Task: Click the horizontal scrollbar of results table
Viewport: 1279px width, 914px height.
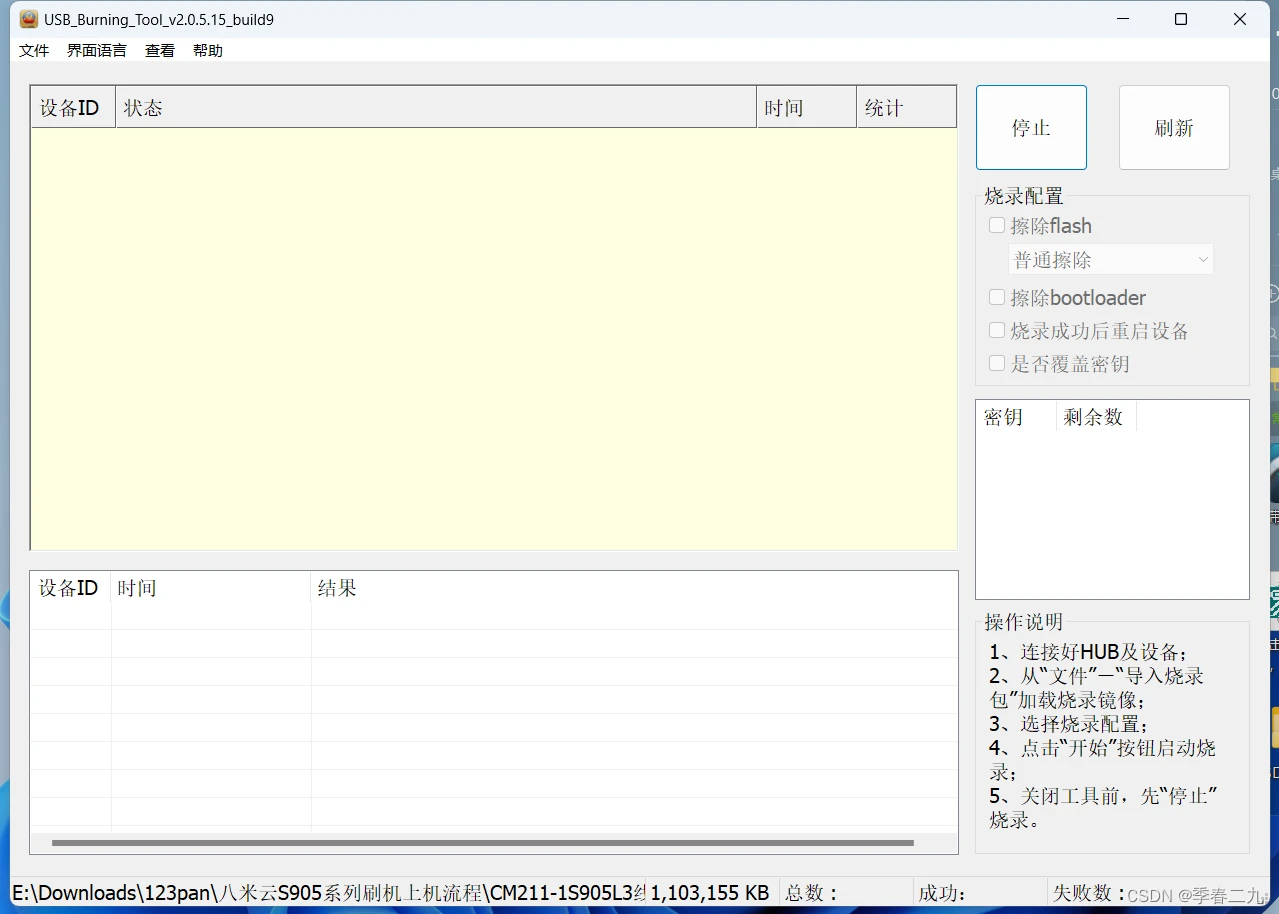Action: click(483, 843)
